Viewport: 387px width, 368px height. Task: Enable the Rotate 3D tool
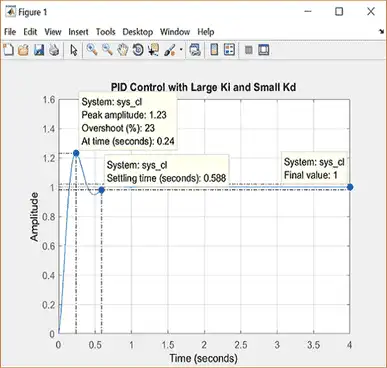coord(138,50)
